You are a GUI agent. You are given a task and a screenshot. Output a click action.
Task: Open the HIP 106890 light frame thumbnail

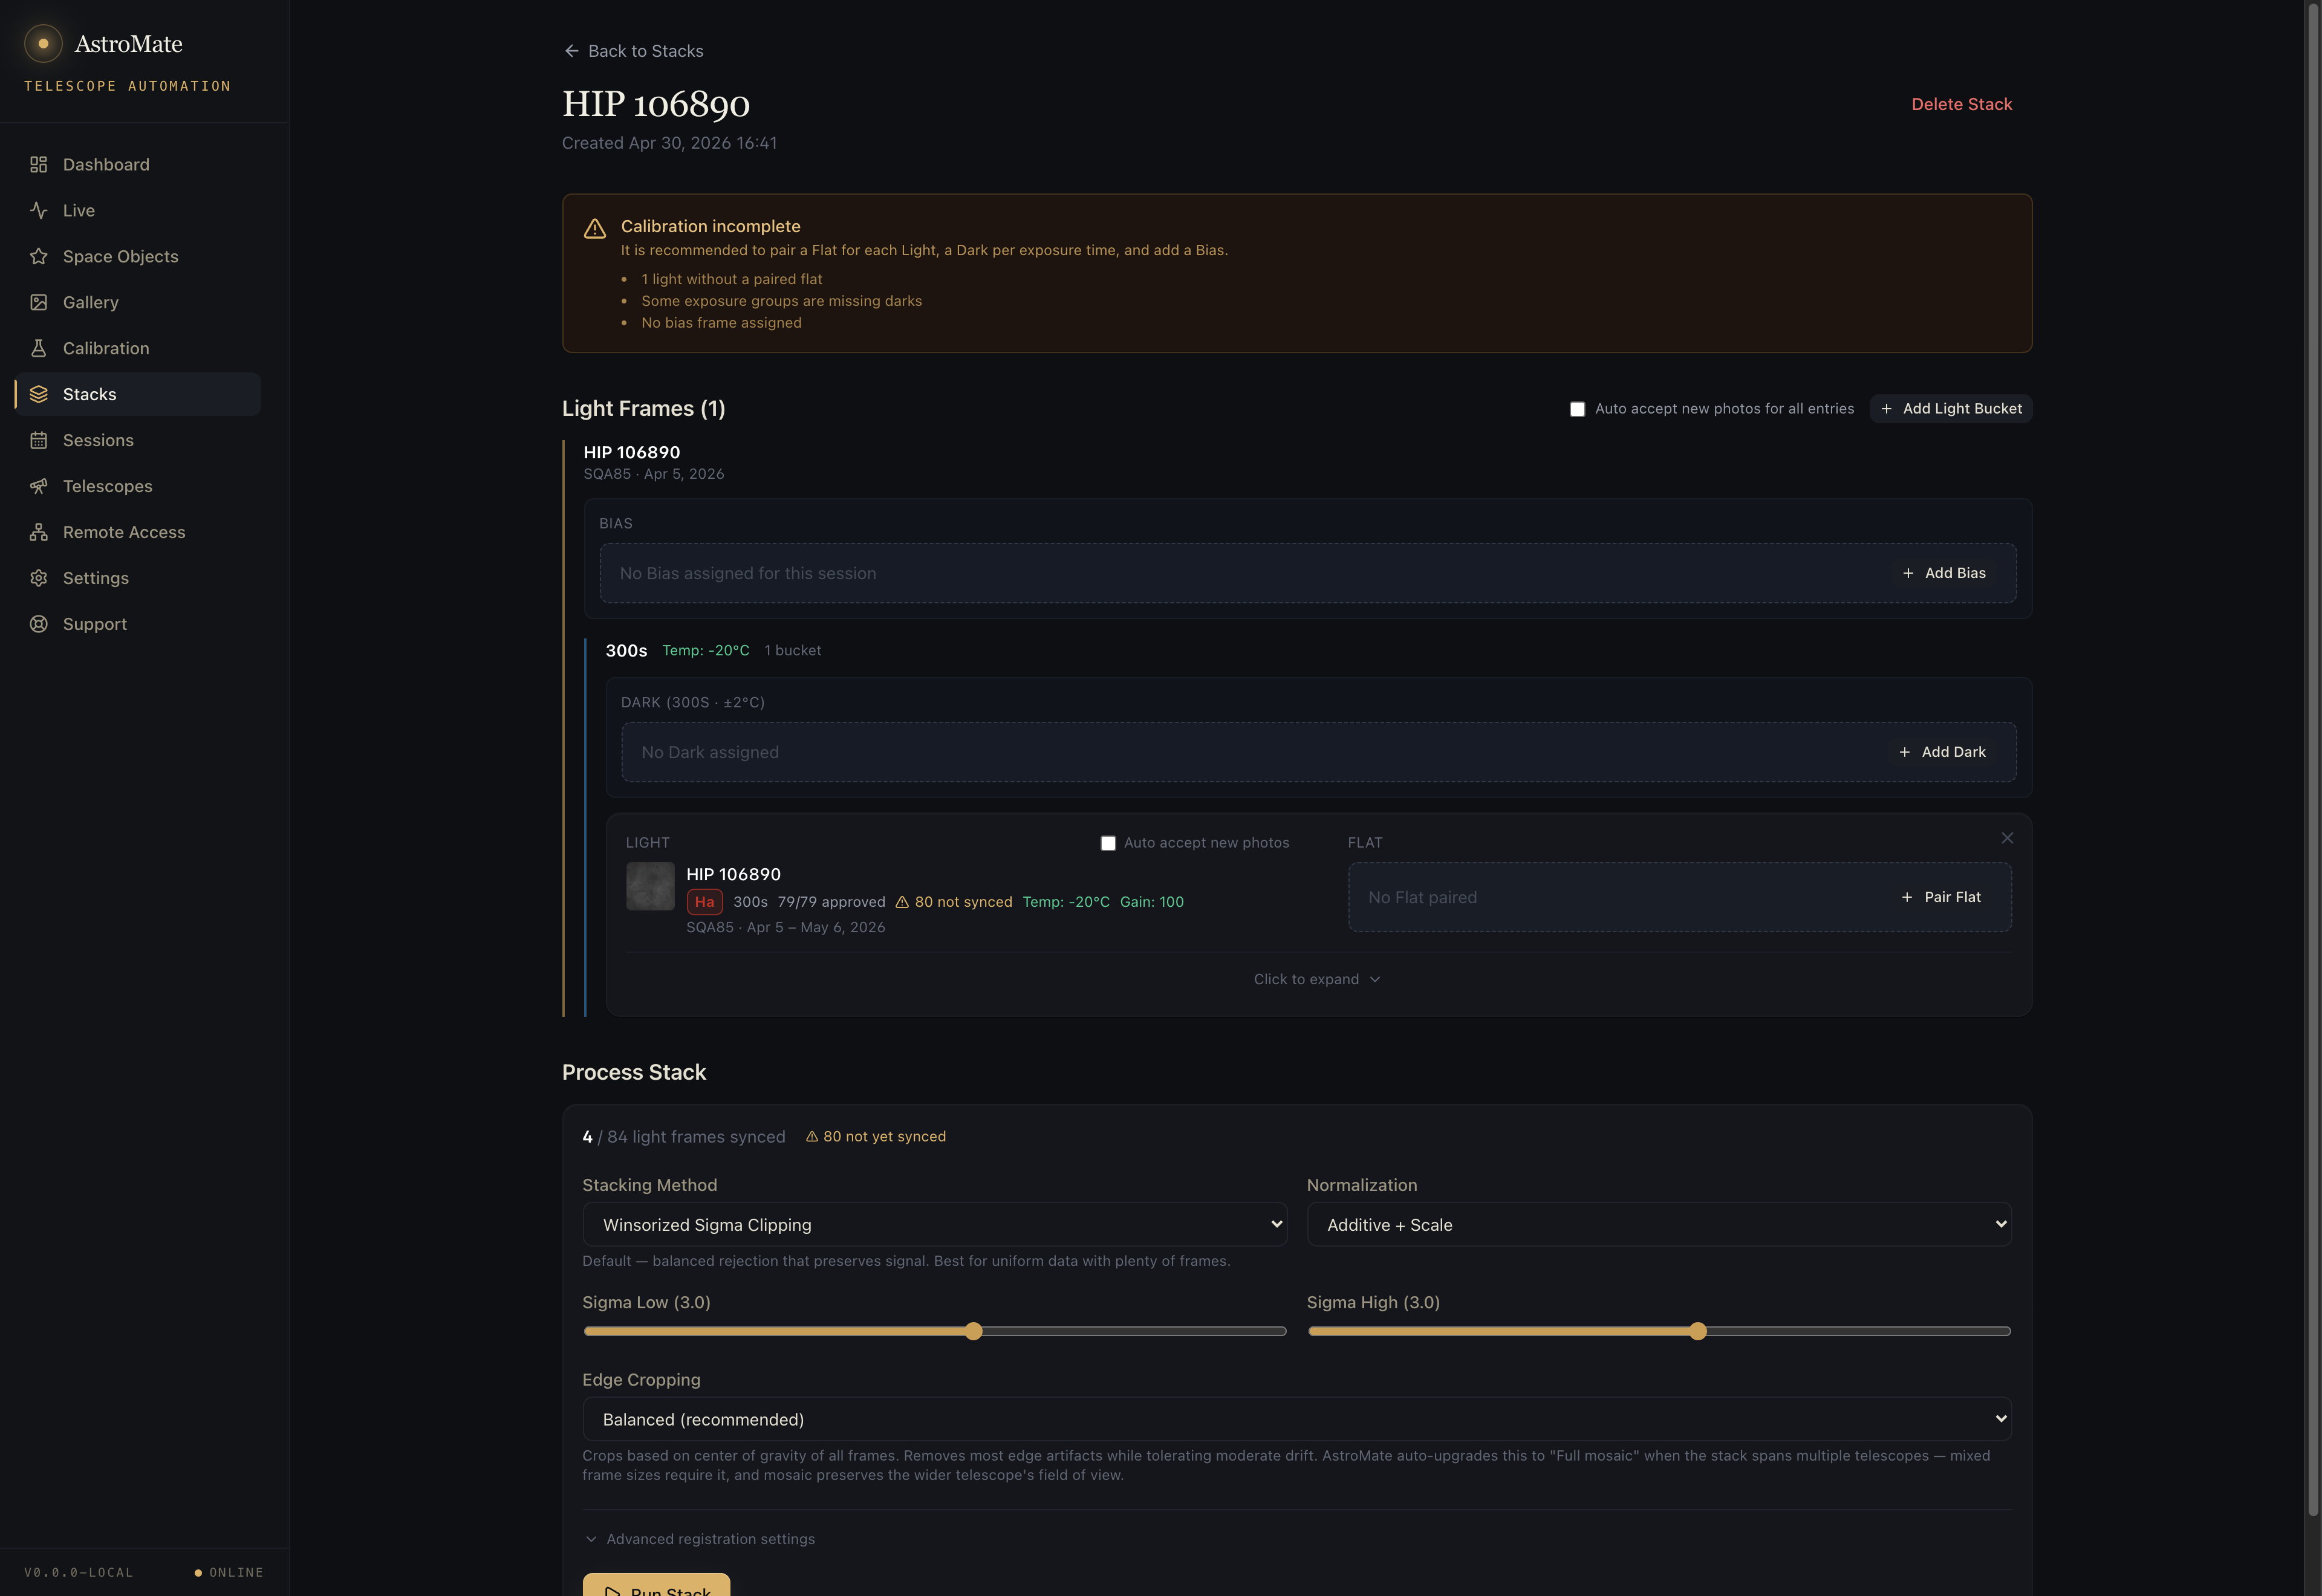click(650, 886)
